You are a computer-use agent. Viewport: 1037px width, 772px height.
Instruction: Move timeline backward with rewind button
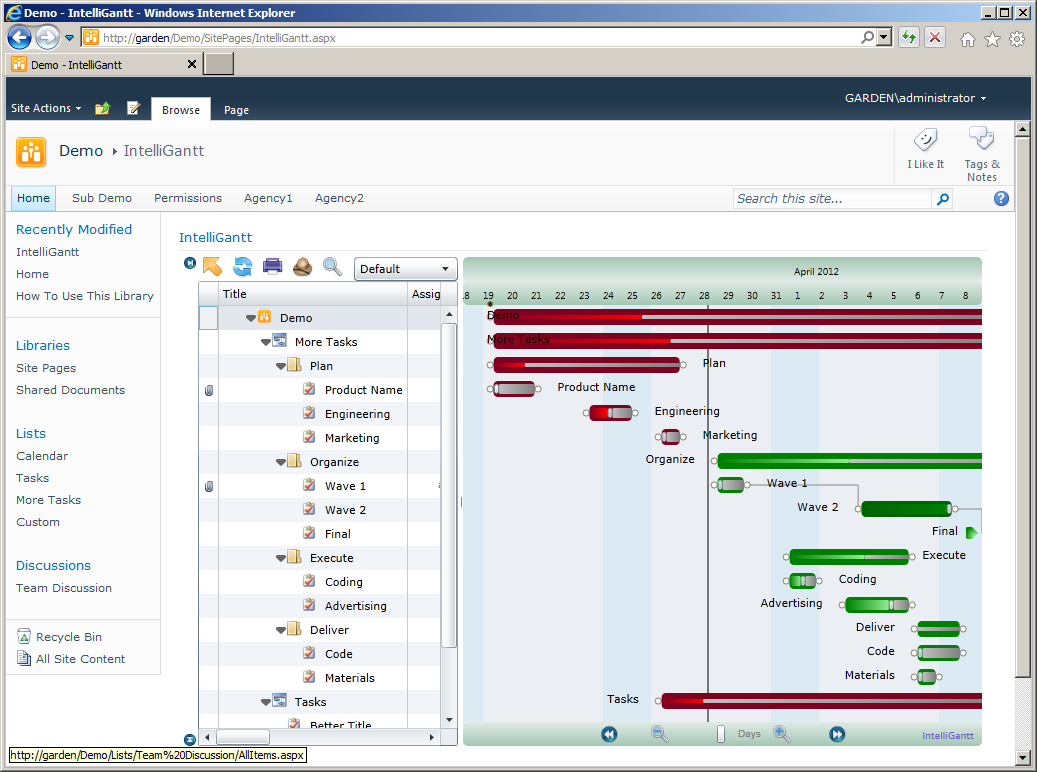click(x=609, y=734)
